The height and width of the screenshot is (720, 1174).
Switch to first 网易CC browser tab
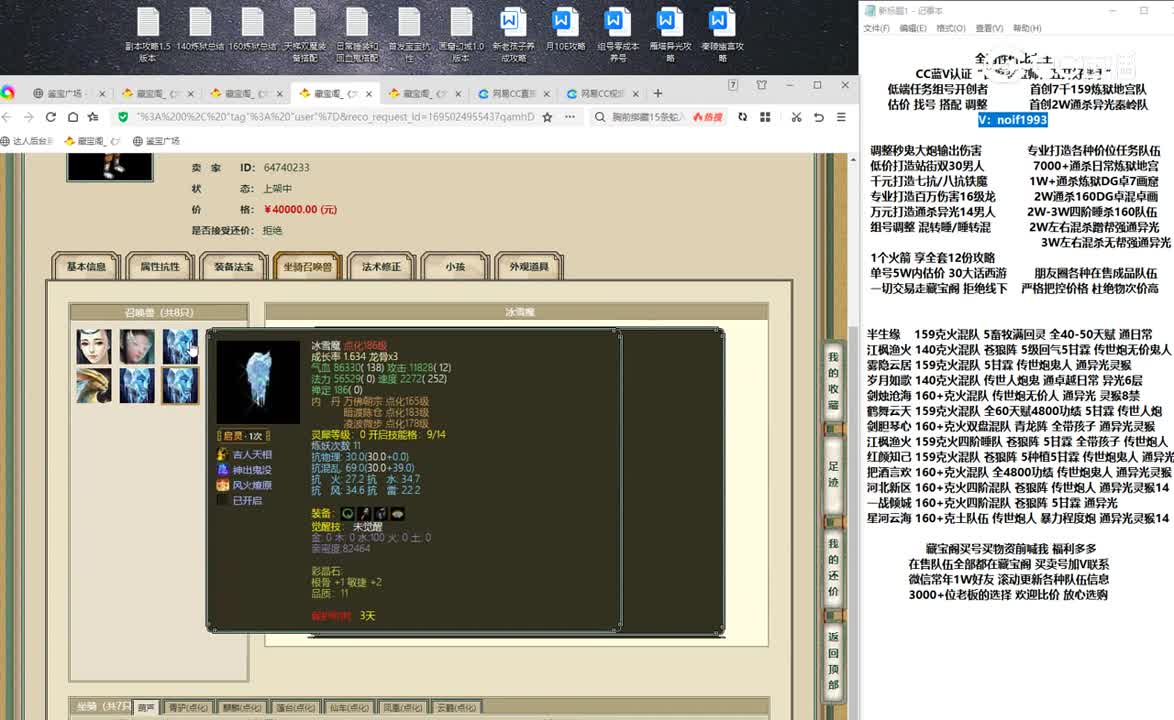click(x=513, y=94)
